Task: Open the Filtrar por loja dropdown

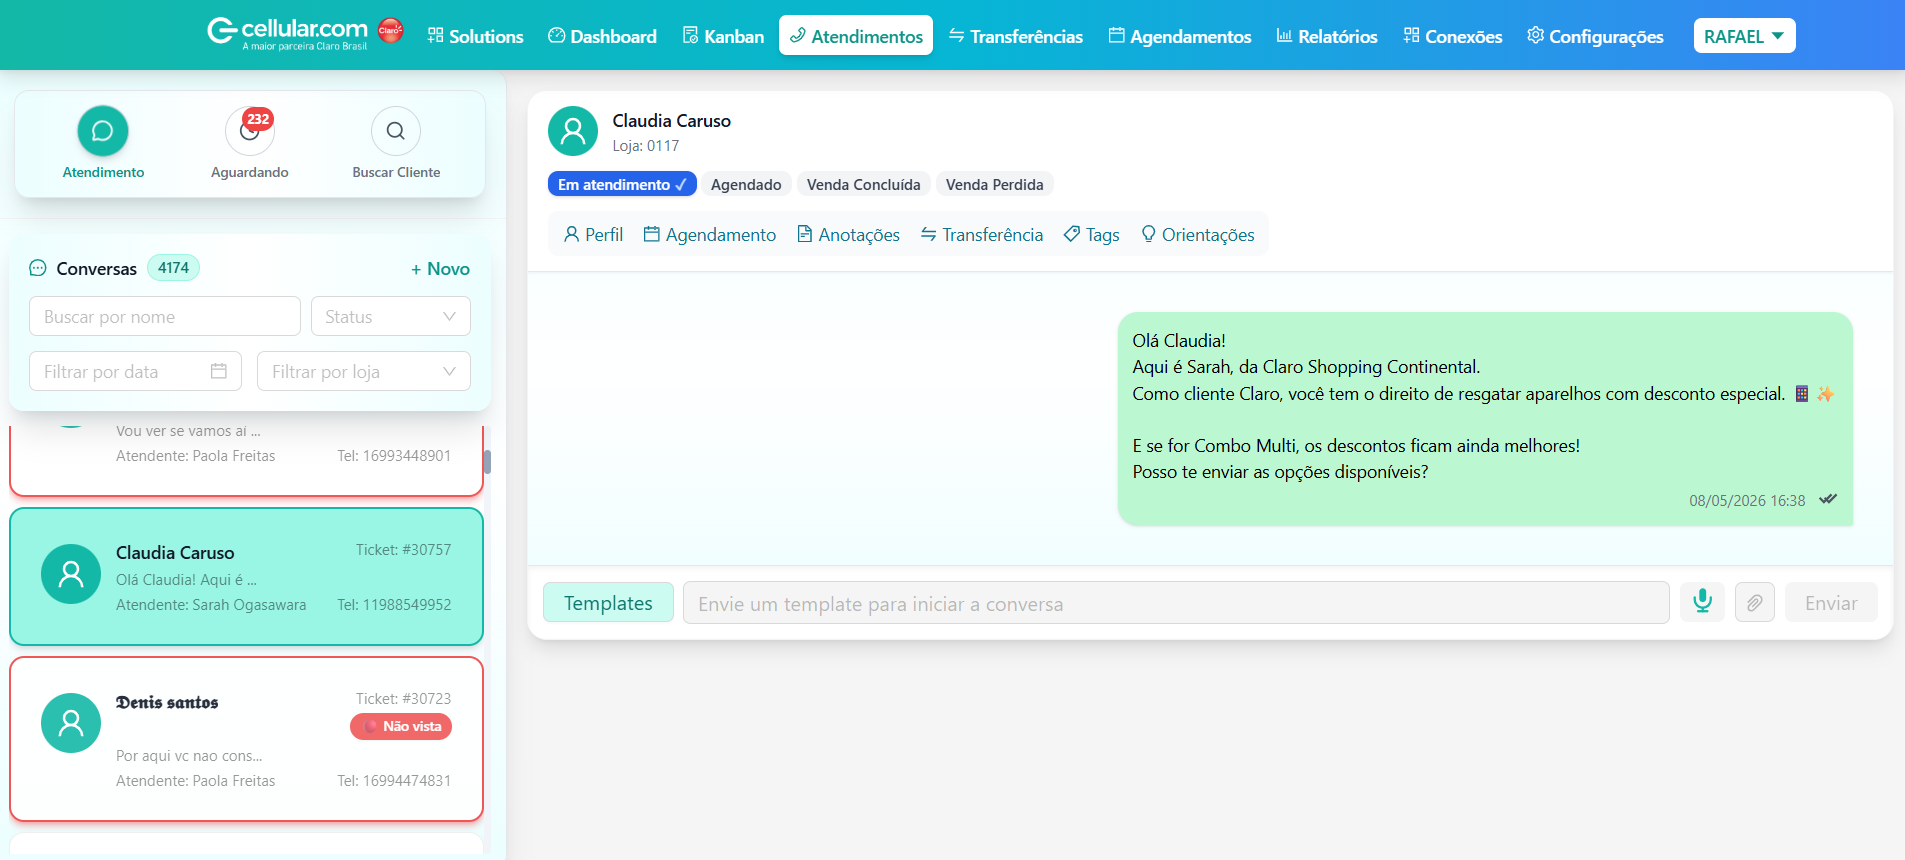Action: pos(364,371)
